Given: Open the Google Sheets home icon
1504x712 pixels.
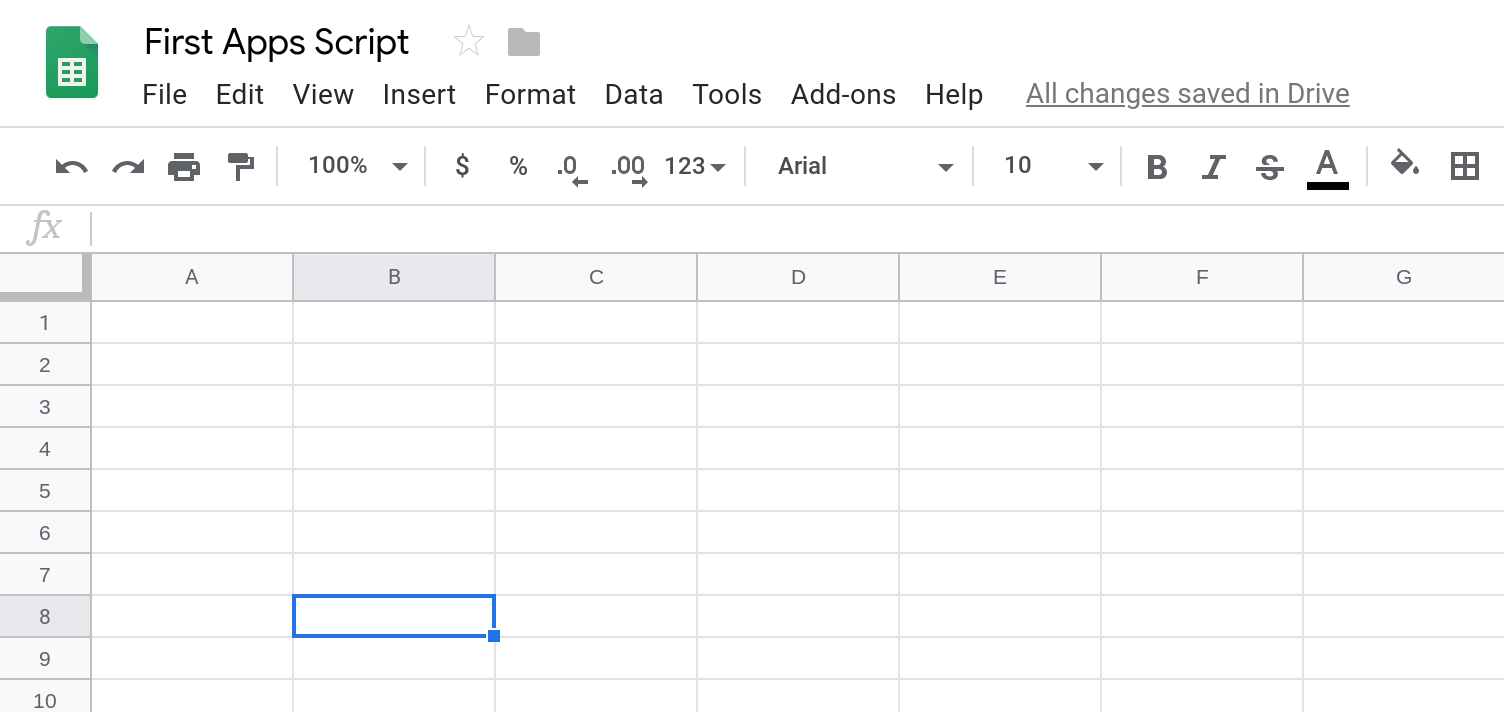Looking at the screenshot, I should 72,62.
